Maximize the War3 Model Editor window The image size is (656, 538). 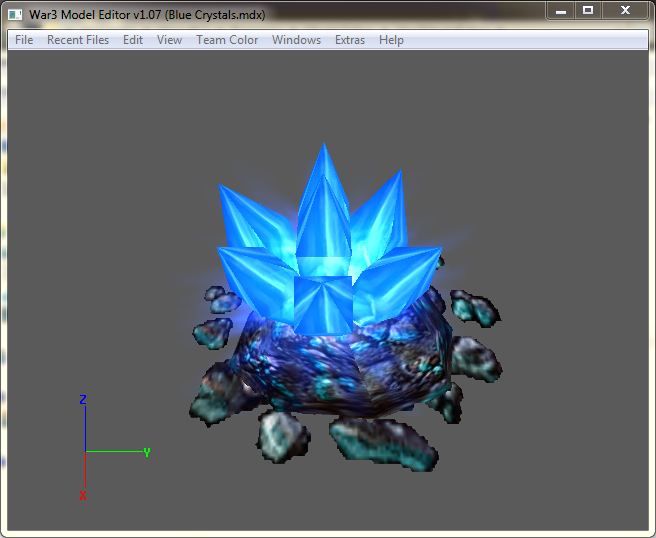point(588,10)
